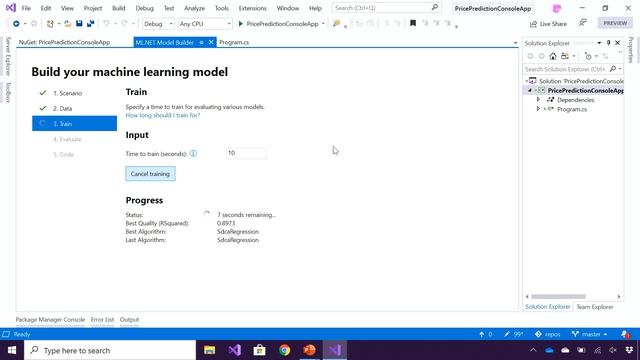Click the redo toolbar icon
Image resolution: width=640 pixels, height=360 pixels.
(x=124, y=24)
